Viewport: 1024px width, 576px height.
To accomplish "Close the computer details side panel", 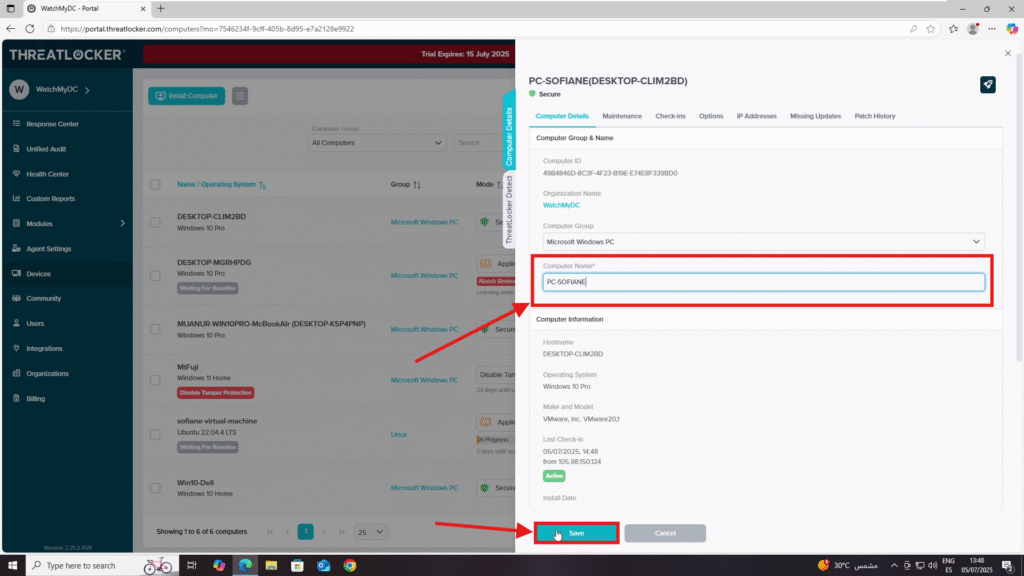I will pyautogui.click(x=1008, y=54).
